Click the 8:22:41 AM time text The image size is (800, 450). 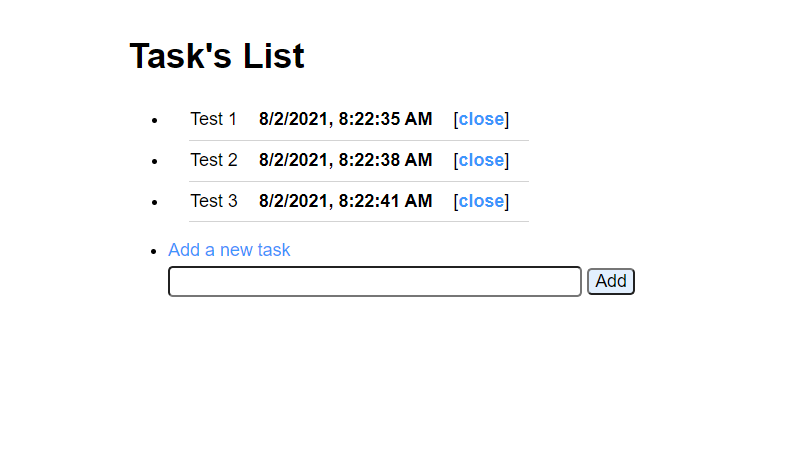click(386, 201)
